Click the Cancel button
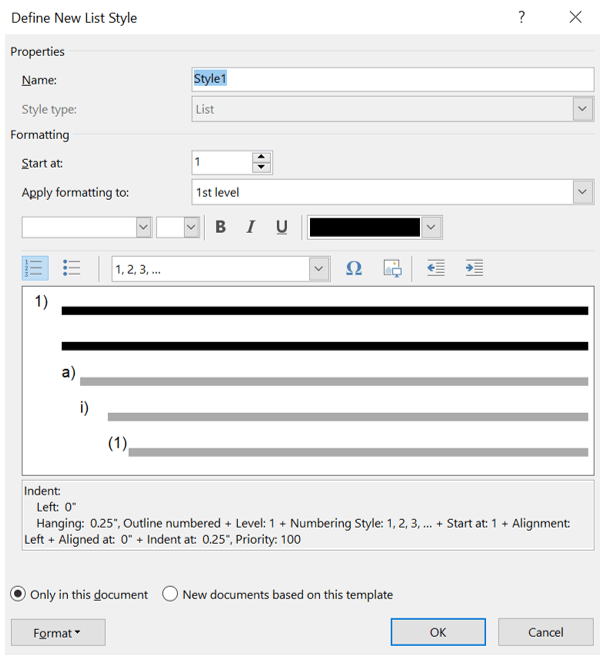The image size is (605, 657). click(x=545, y=632)
